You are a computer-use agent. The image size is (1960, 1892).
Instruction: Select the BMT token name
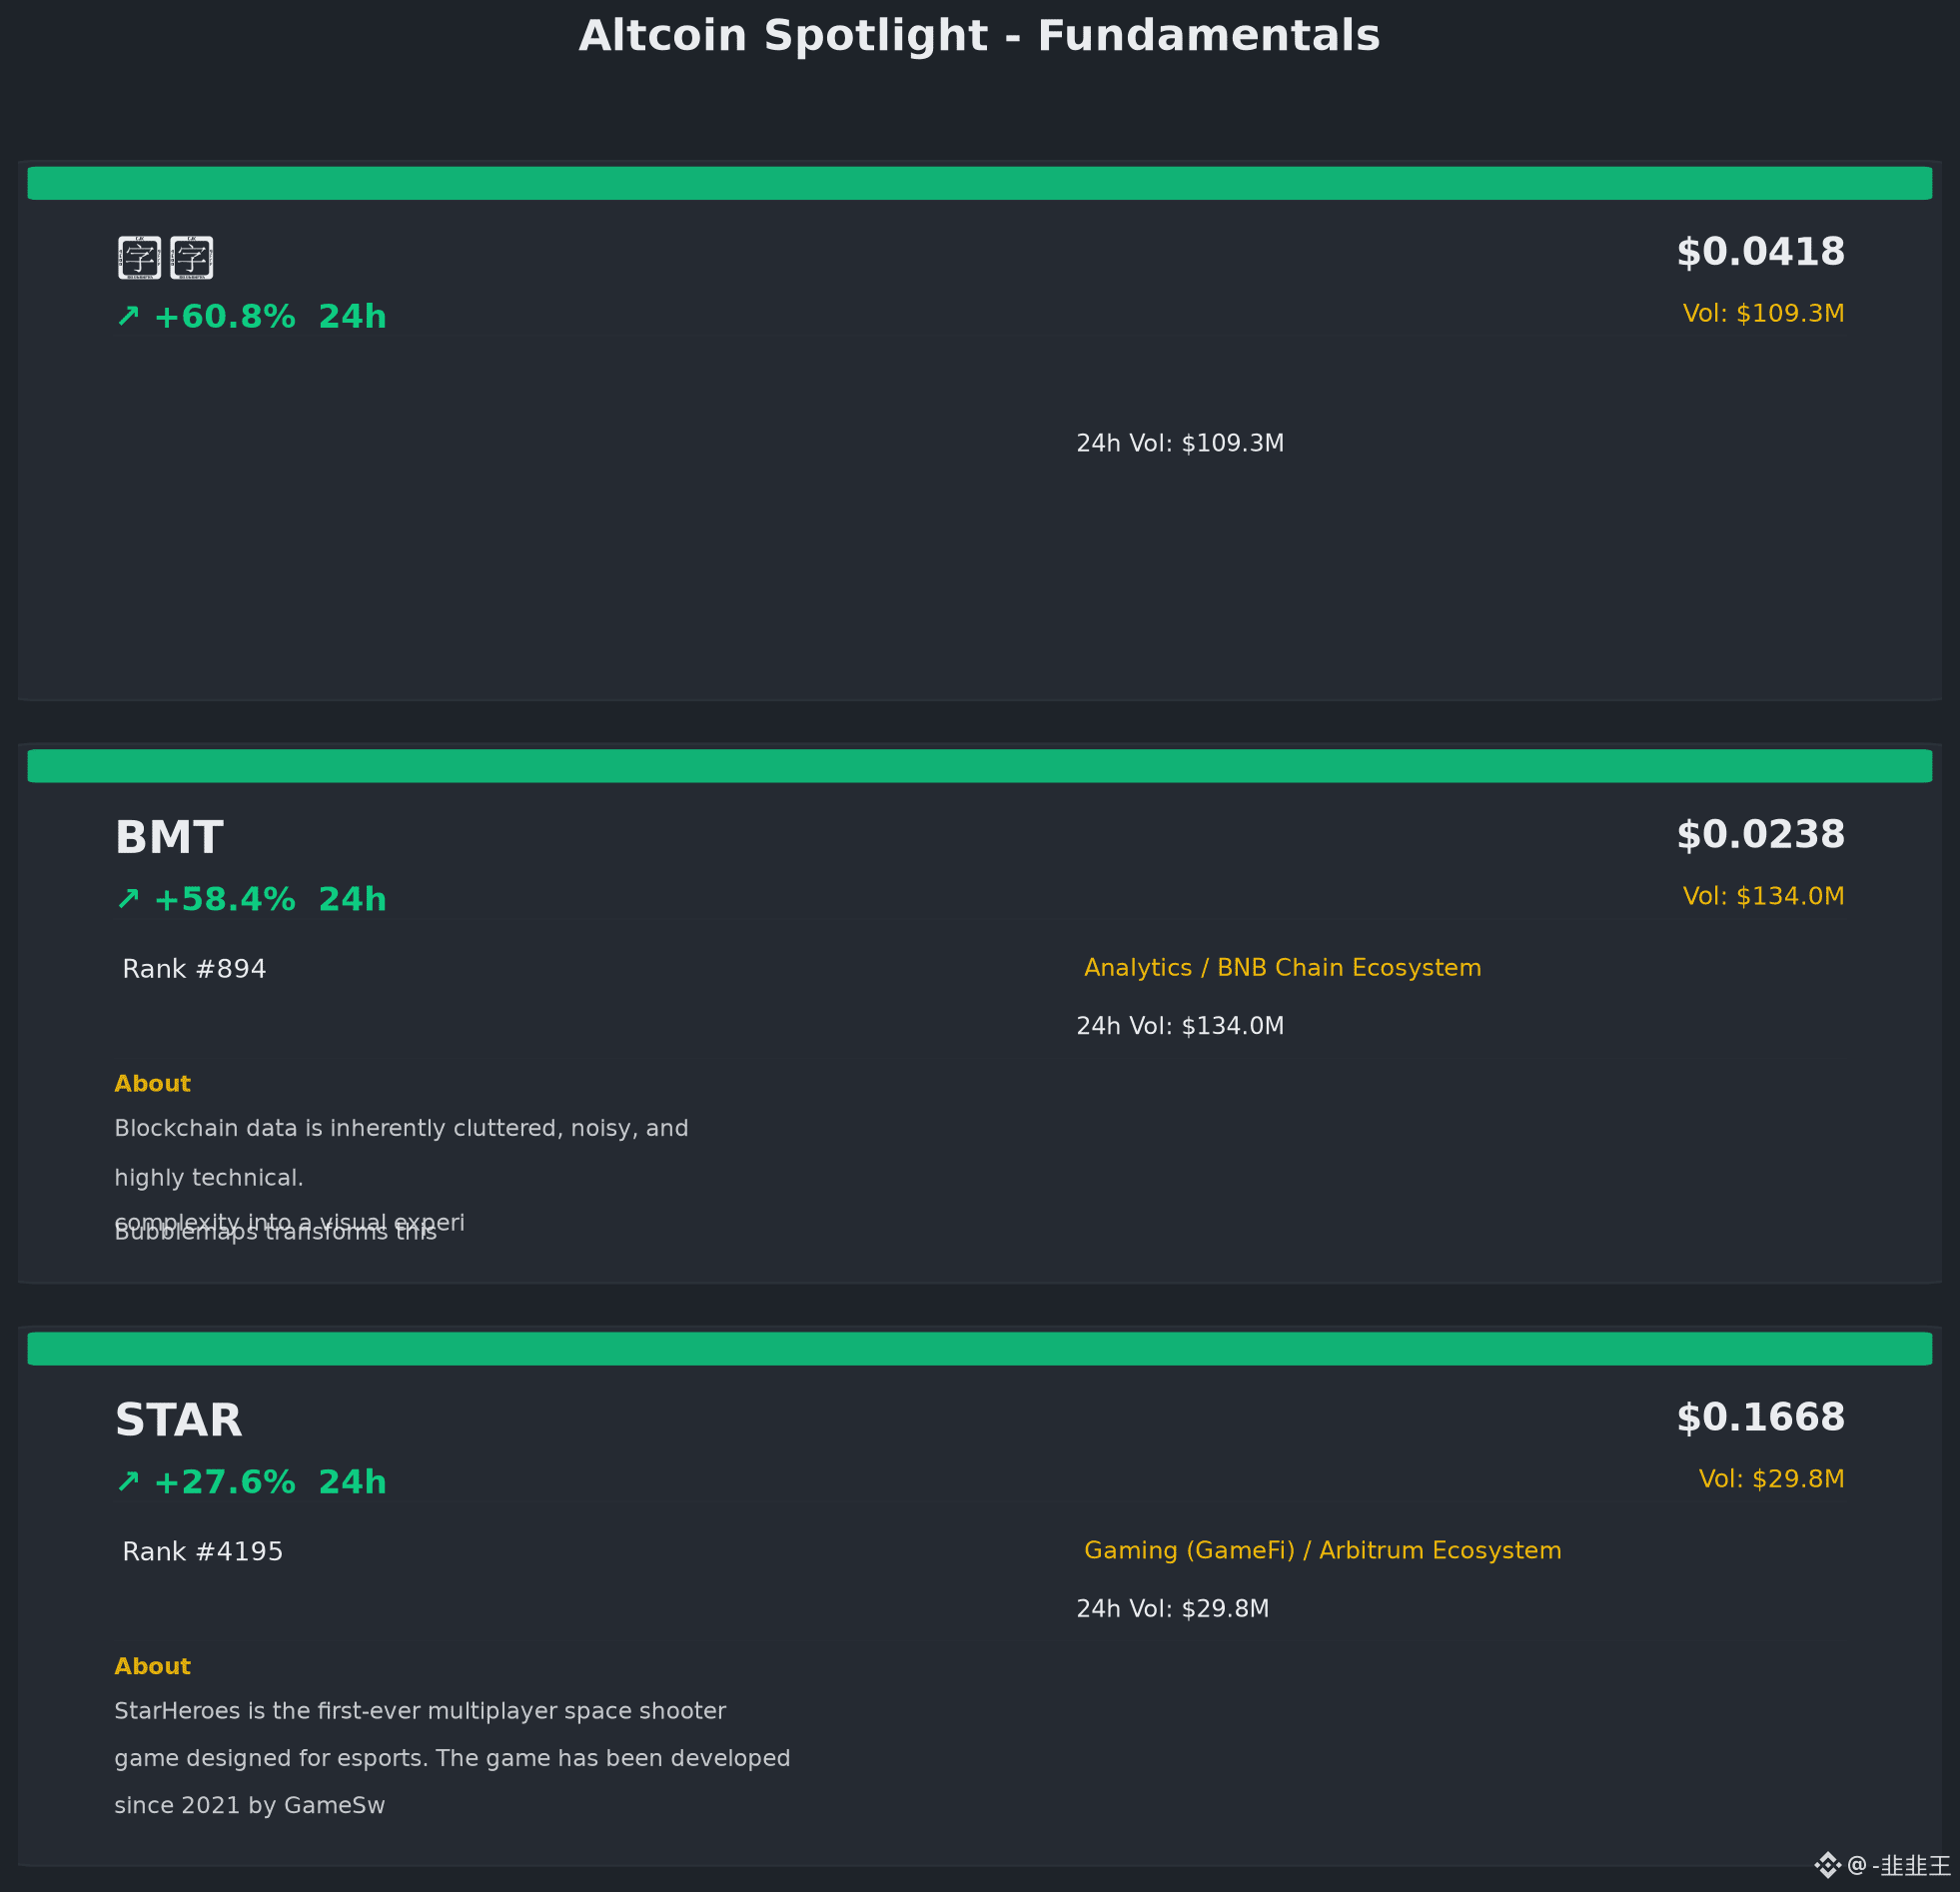pyautogui.click(x=169, y=838)
